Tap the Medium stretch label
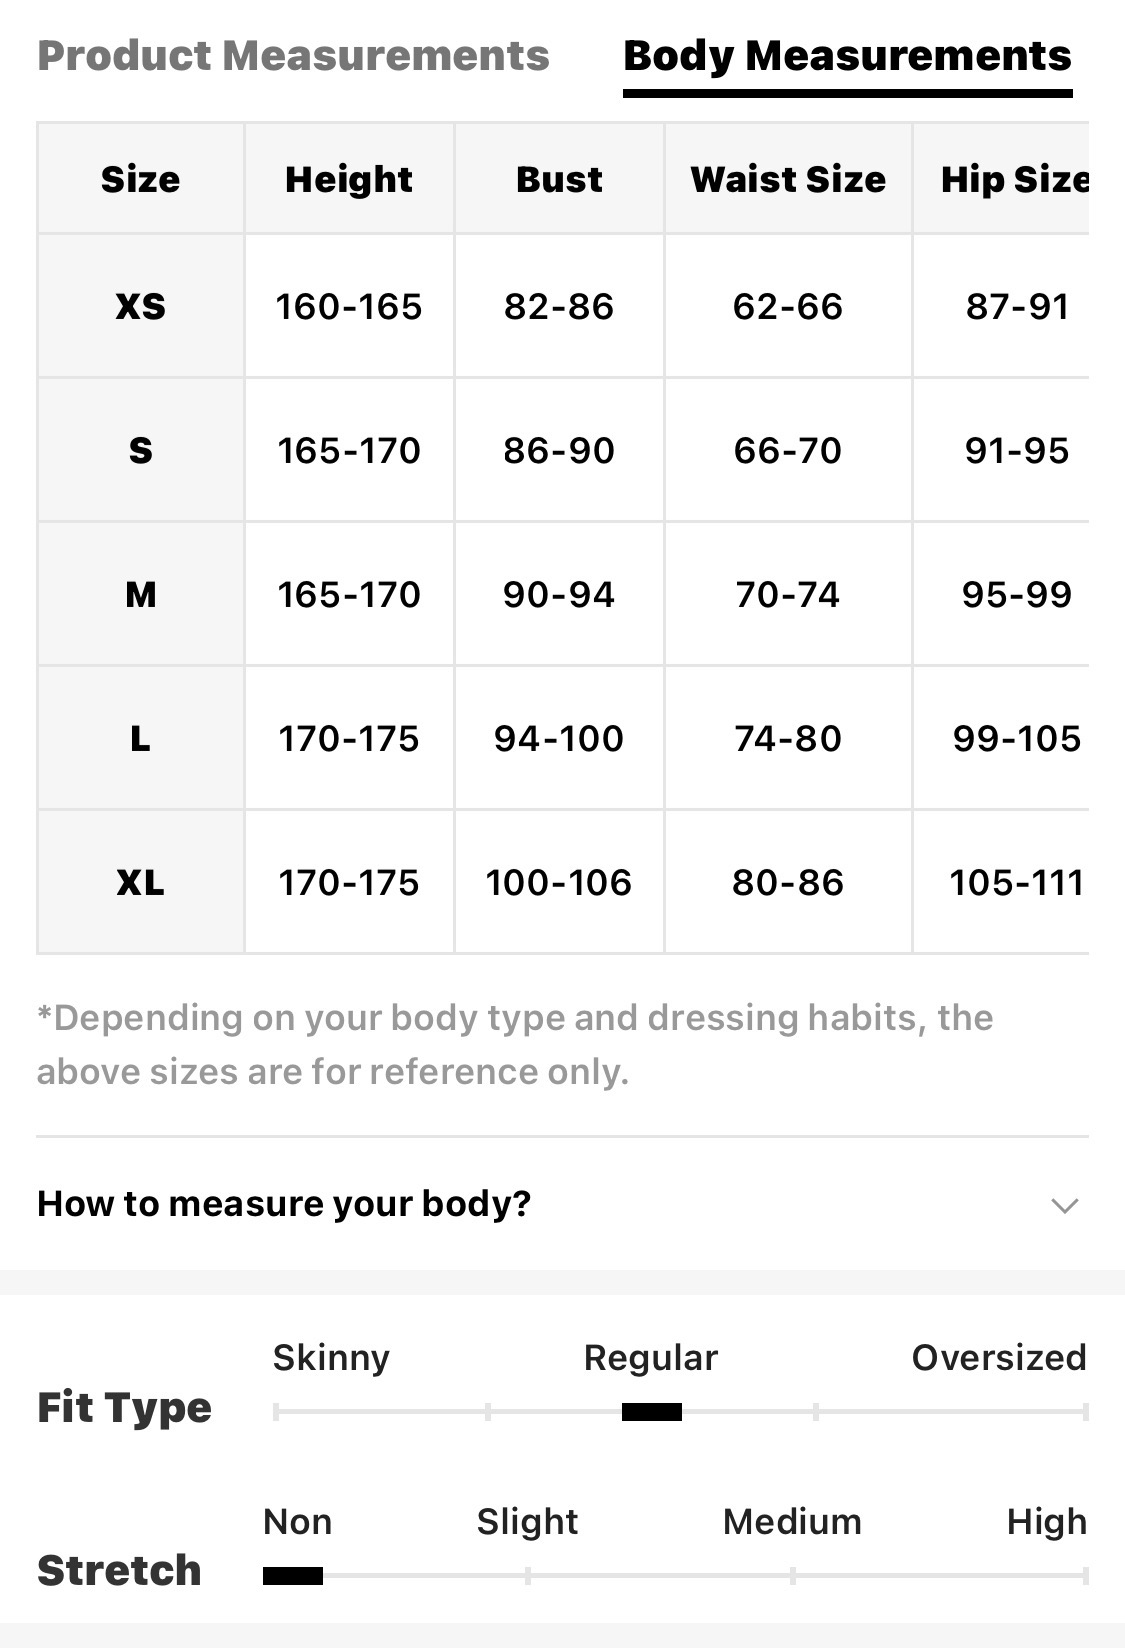The width and height of the screenshot is (1125, 1648). (792, 1521)
